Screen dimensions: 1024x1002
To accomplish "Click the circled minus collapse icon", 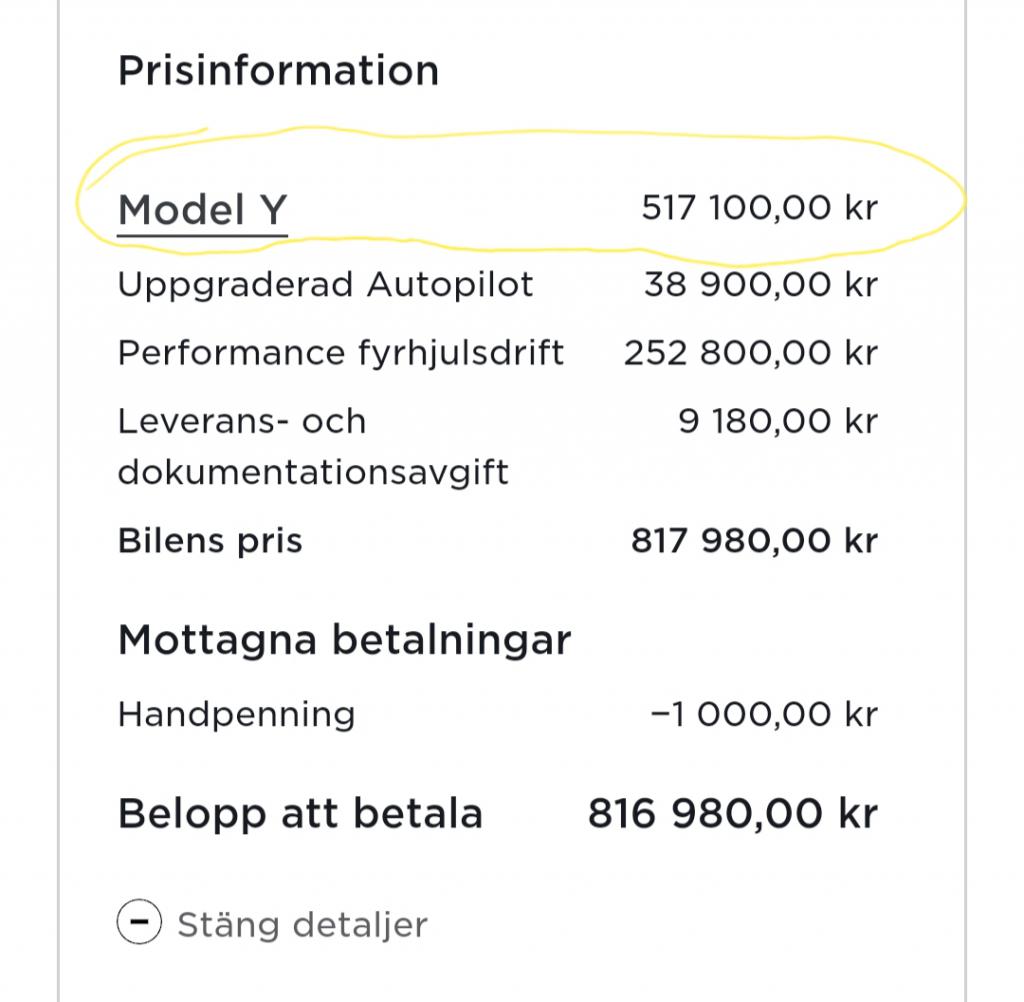I will coord(139,922).
